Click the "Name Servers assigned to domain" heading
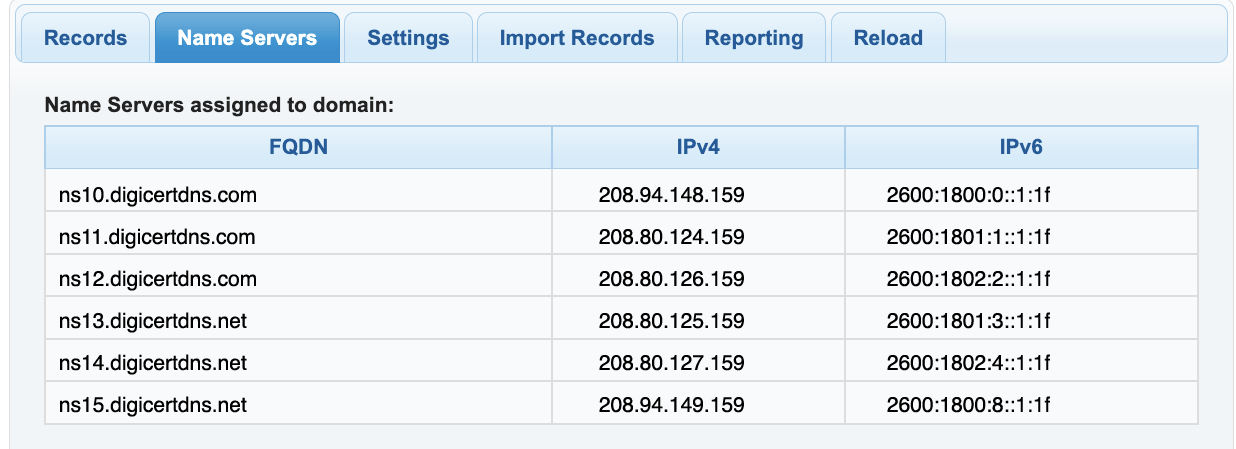The height and width of the screenshot is (449, 1236). [221, 104]
